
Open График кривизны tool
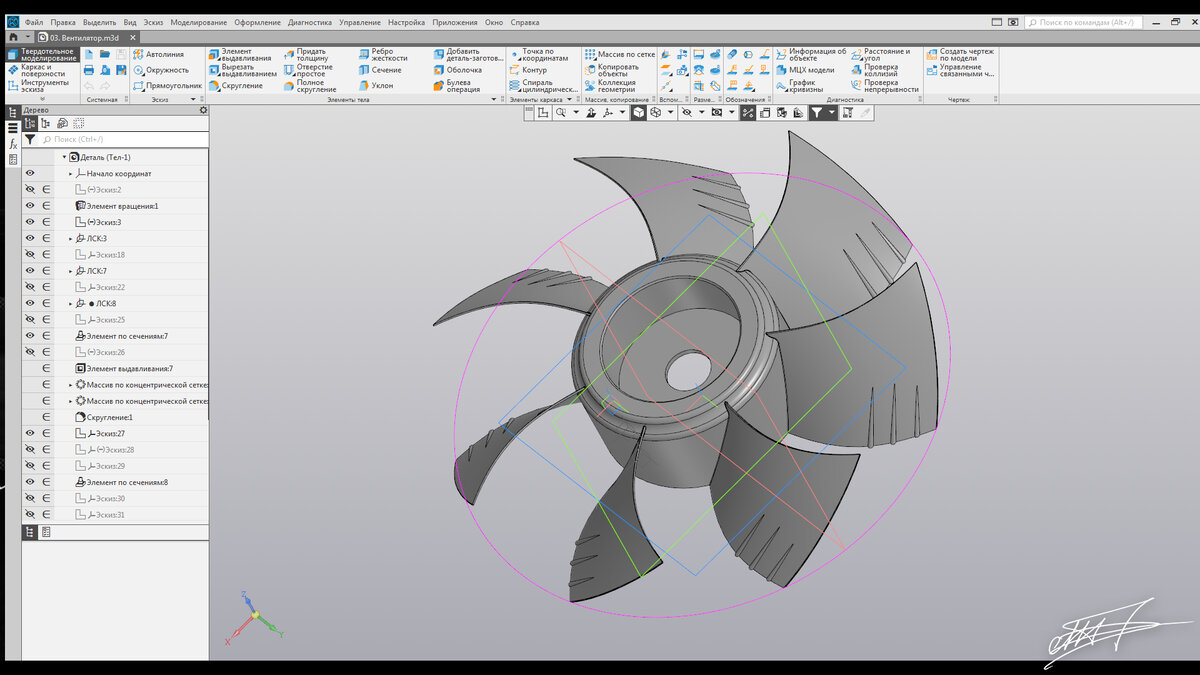pyautogui.click(x=802, y=86)
